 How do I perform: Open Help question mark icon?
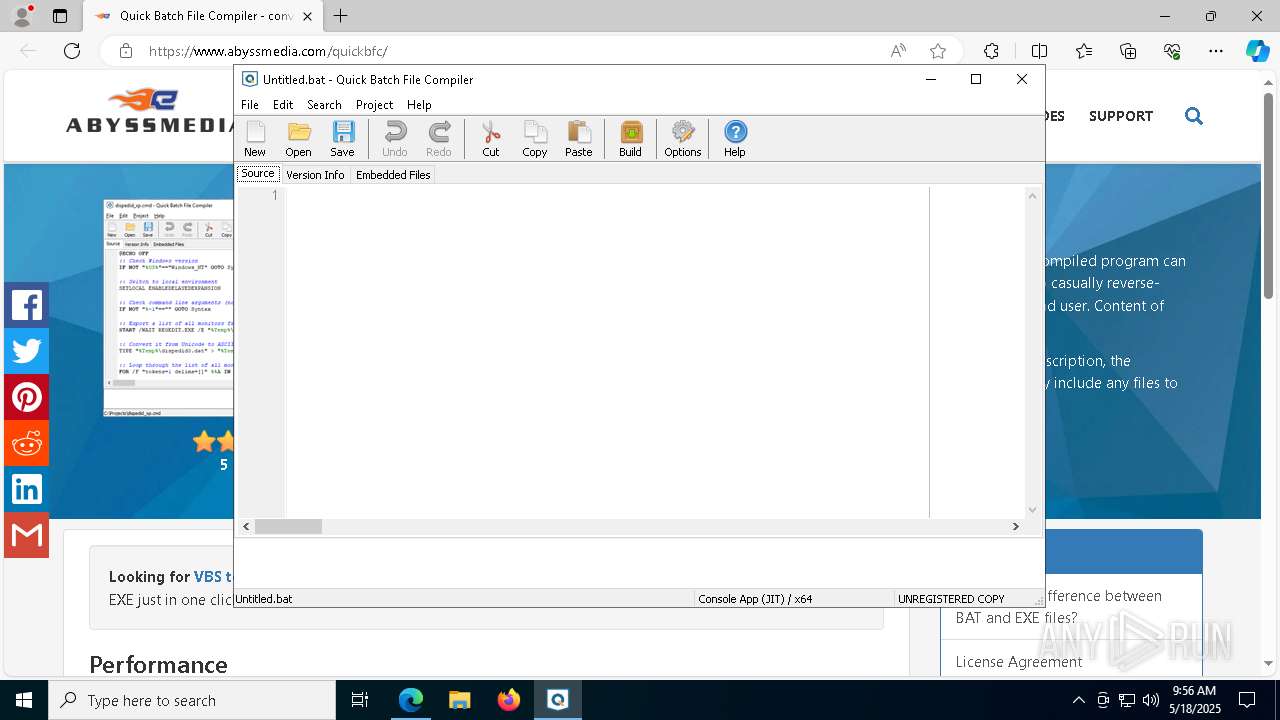(735, 139)
